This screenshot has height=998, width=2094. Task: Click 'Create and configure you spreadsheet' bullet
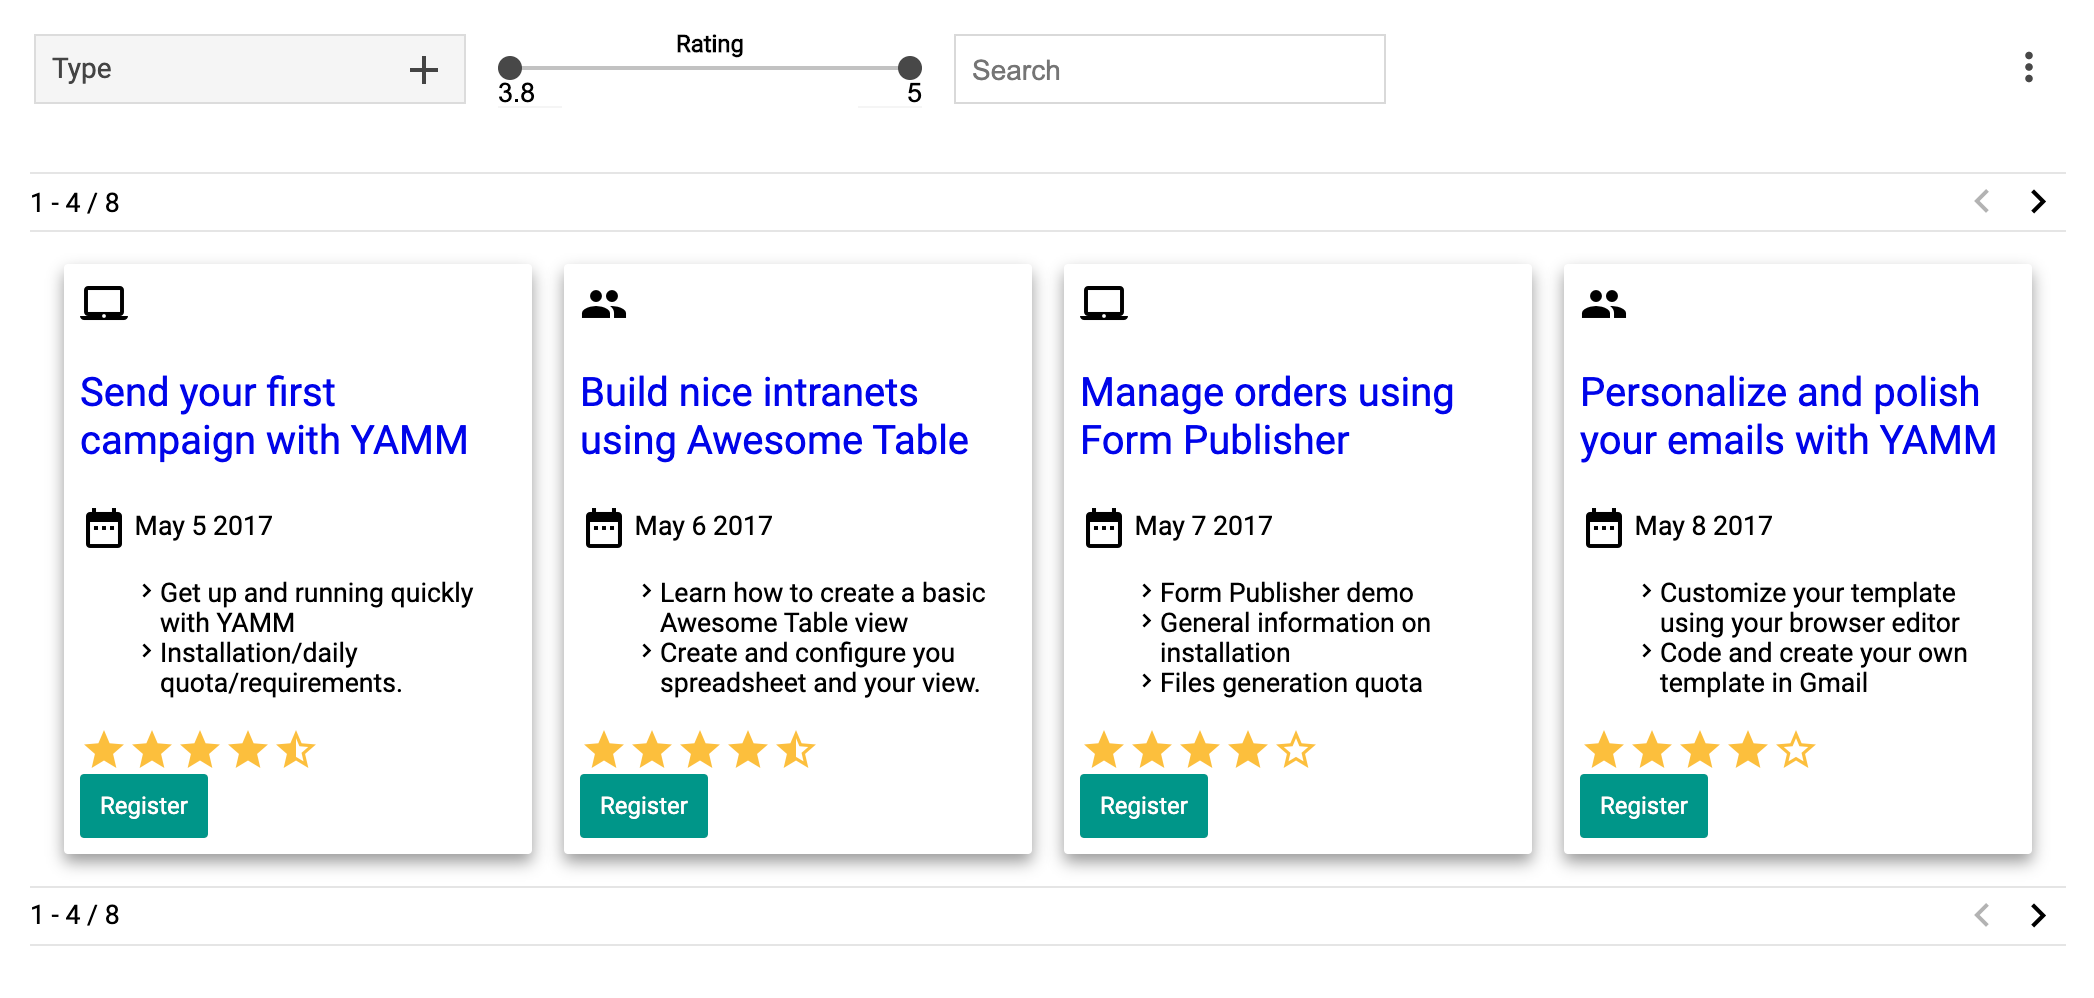(820, 668)
